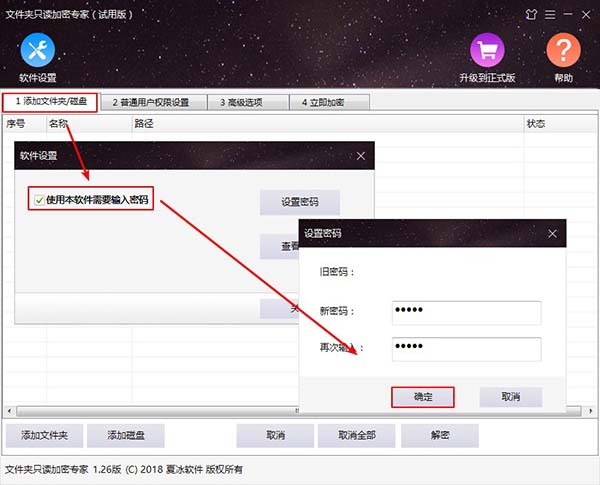Click the 取消全部 button
This screenshot has width=600, height=485.
click(x=356, y=436)
